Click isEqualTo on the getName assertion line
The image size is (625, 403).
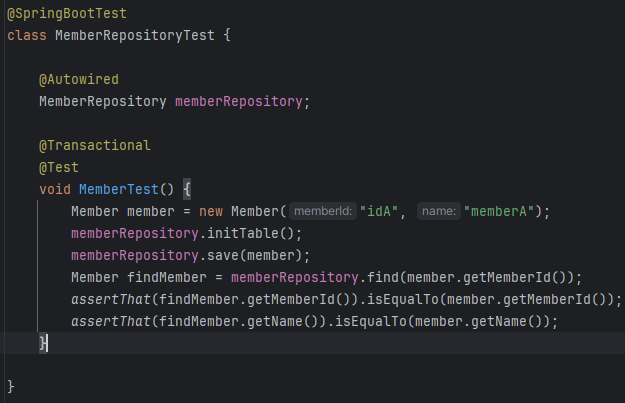pyautogui.click(x=371, y=321)
